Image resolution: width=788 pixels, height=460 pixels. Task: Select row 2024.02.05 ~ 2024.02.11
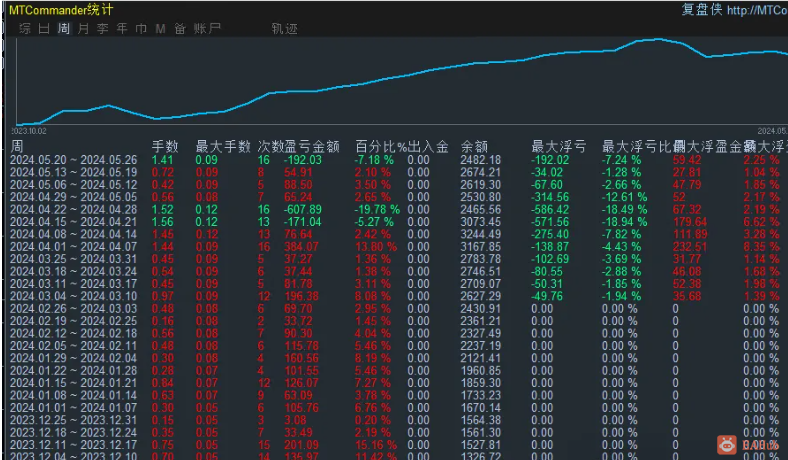(395, 346)
